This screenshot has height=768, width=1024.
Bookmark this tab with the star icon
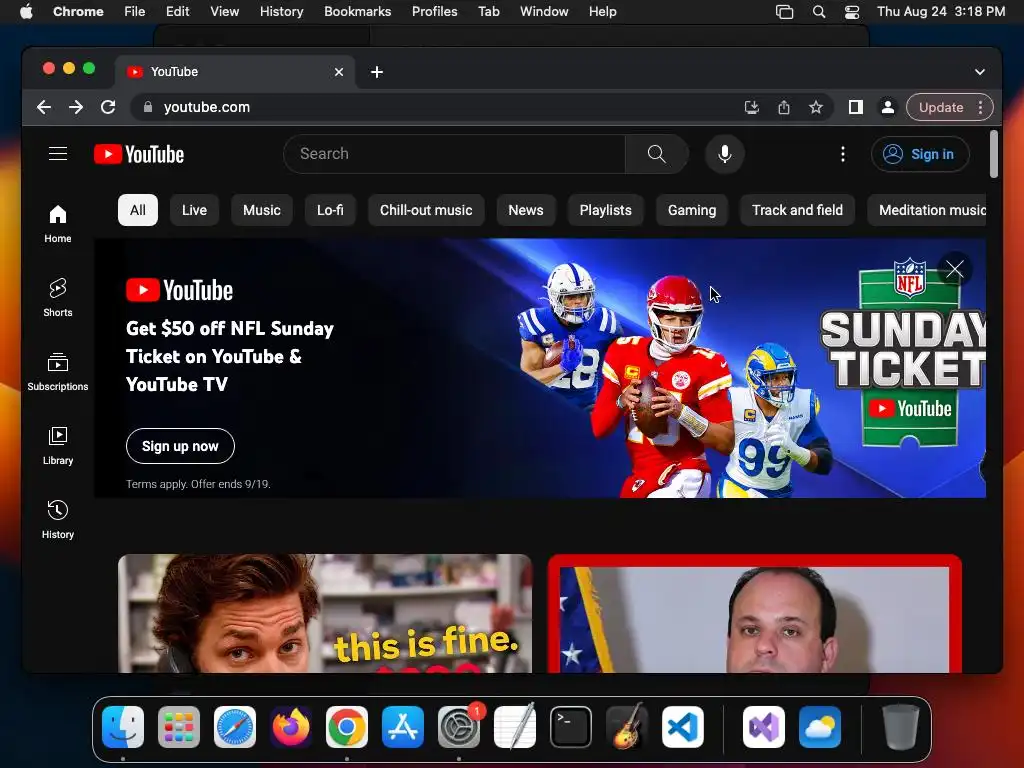pos(816,107)
